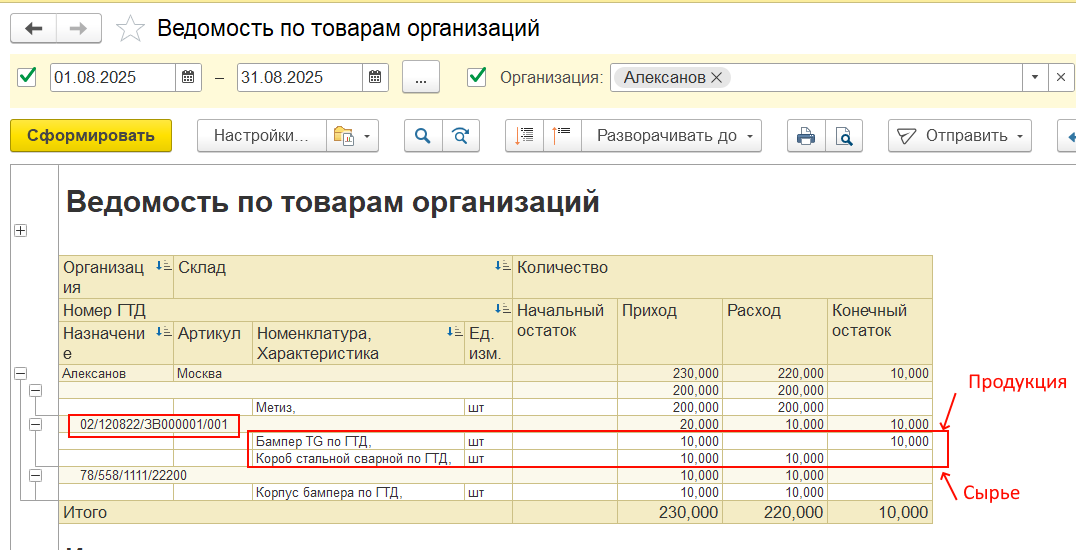
Task: Toggle the Организация filter checkbox
Action: (477, 77)
